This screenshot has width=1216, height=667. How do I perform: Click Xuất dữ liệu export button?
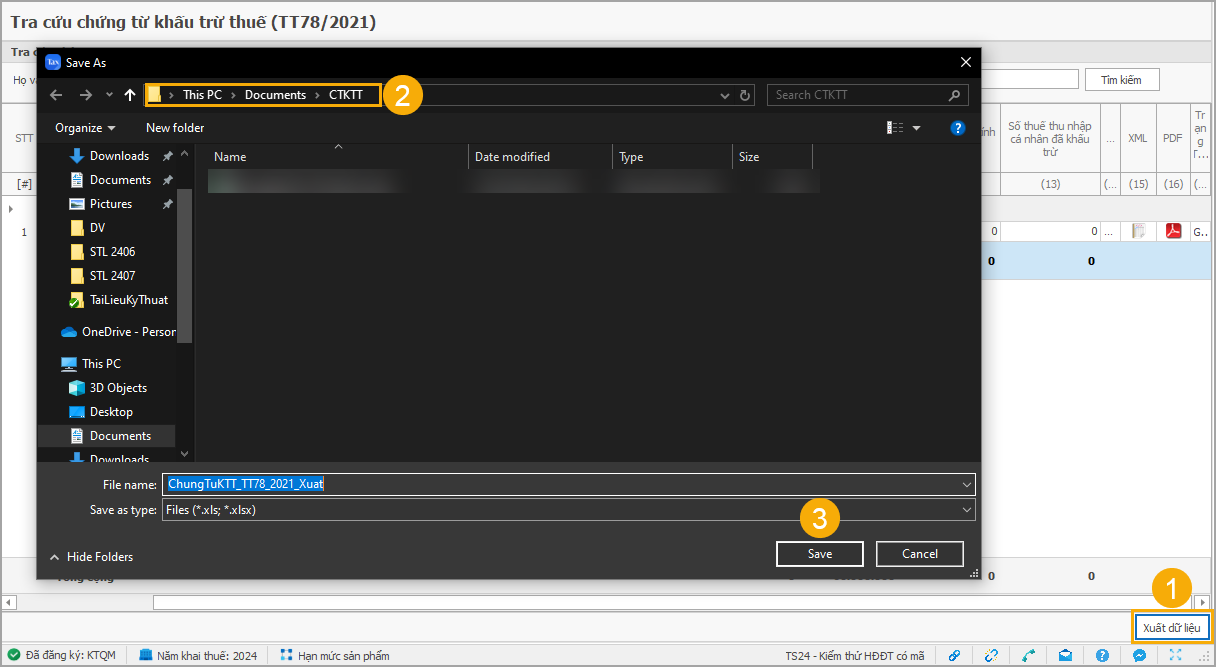click(1171, 628)
